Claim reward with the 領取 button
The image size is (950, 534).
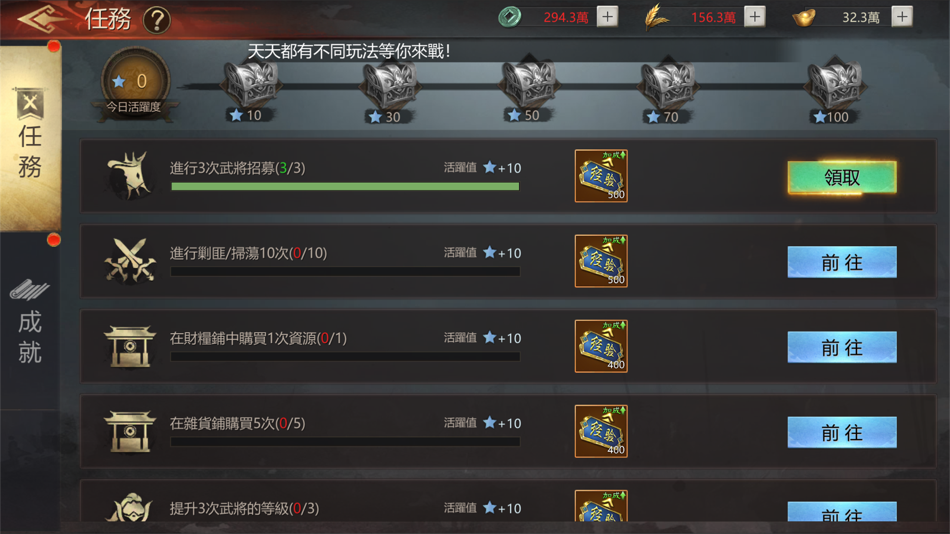(842, 177)
